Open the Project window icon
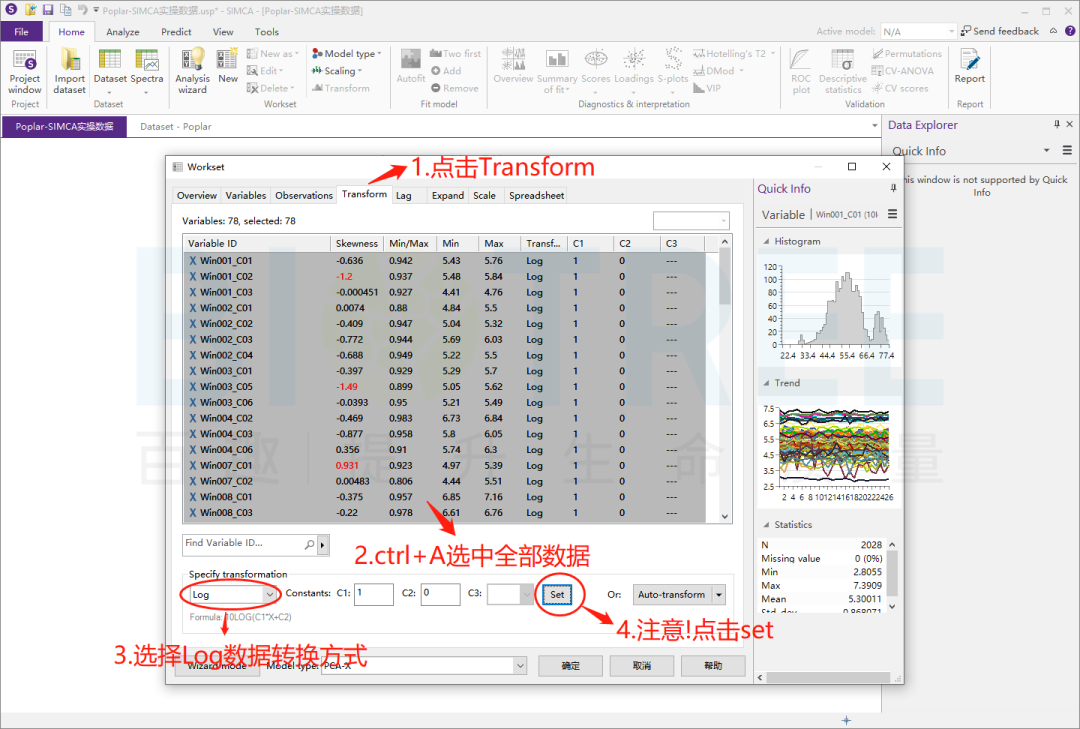Viewport: 1080px width, 729px height. pos(25,69)
